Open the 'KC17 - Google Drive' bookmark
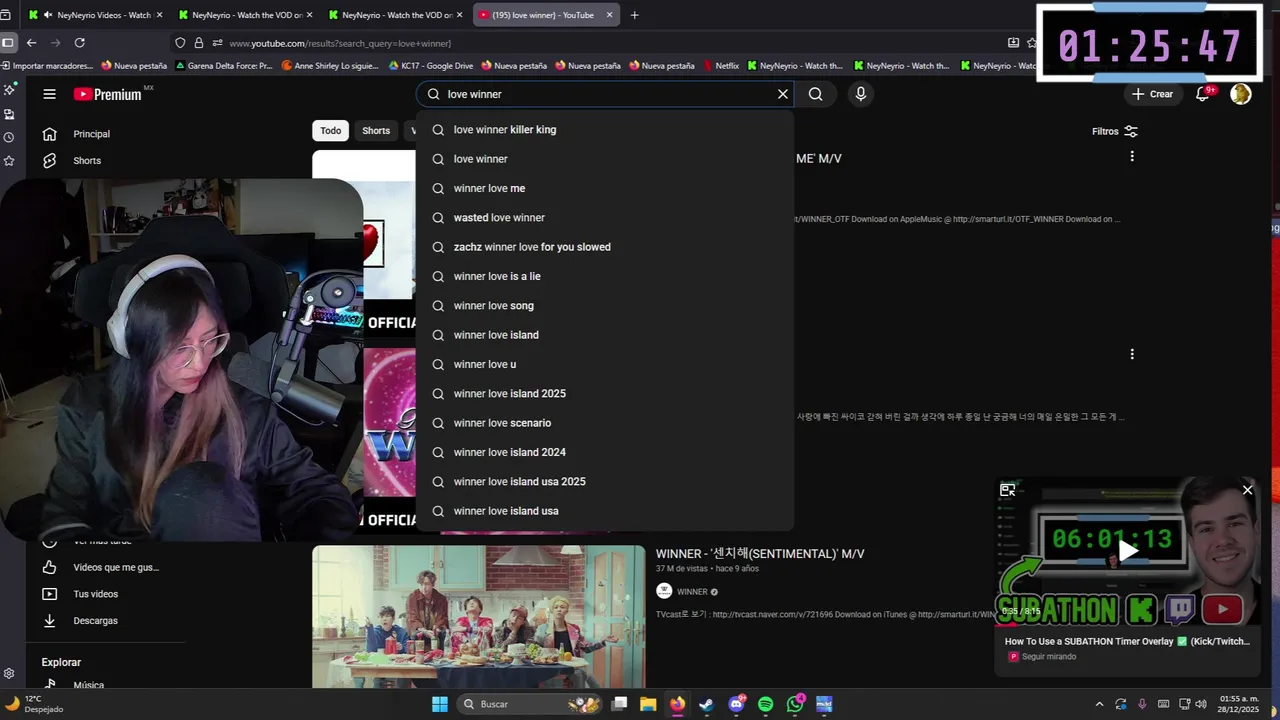The image size is (1280, 720). pyautogui.click(x=430, y=66)
